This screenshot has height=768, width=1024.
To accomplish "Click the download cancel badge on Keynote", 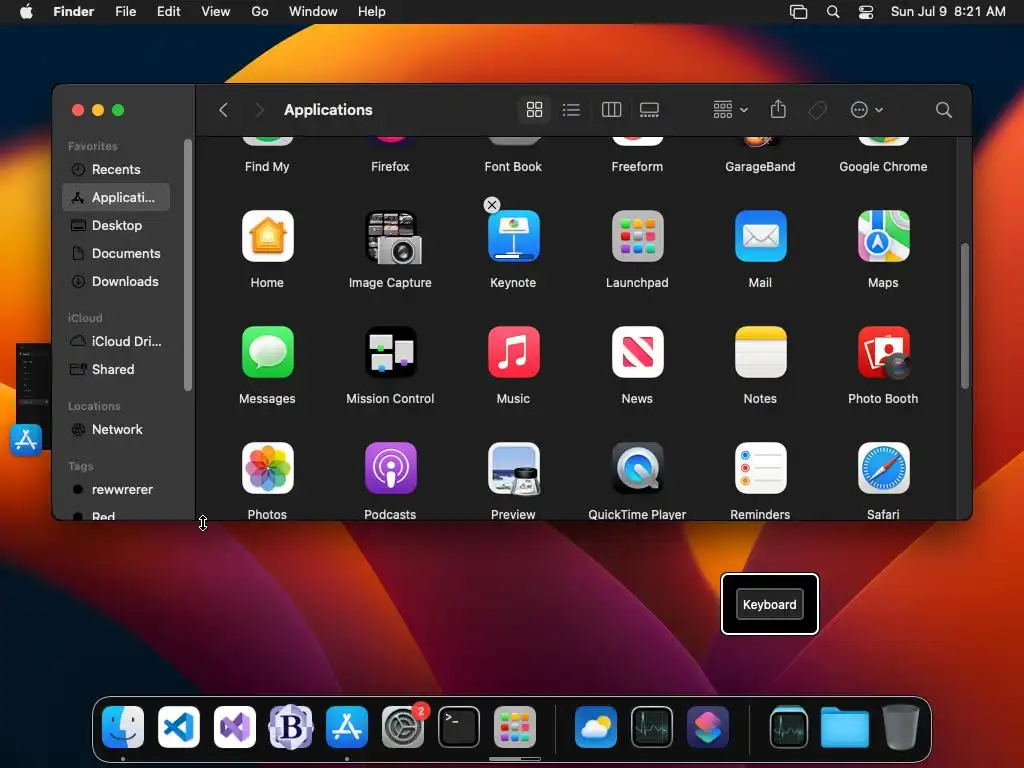I will coord(492,205).
